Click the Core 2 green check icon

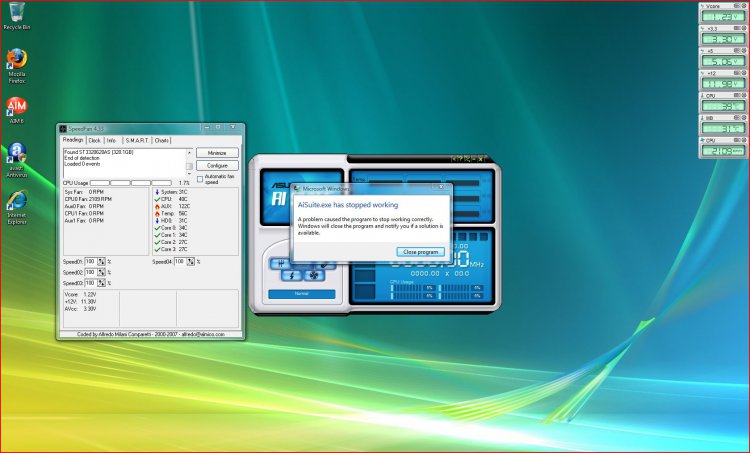pyautogui.click(x=157, y=243)
